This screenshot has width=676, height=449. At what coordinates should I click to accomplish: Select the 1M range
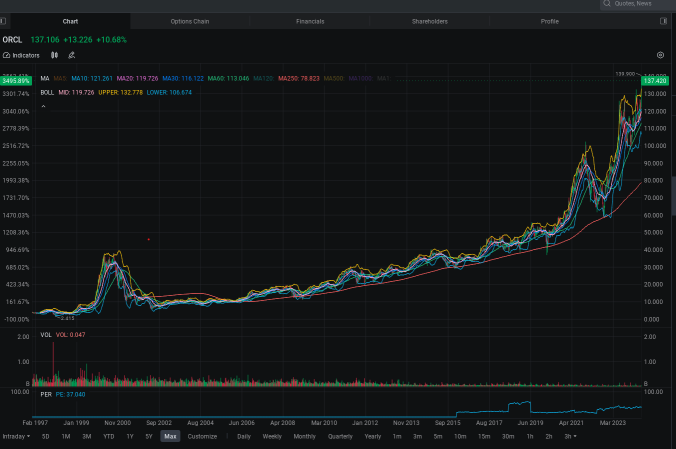point(66,436)
